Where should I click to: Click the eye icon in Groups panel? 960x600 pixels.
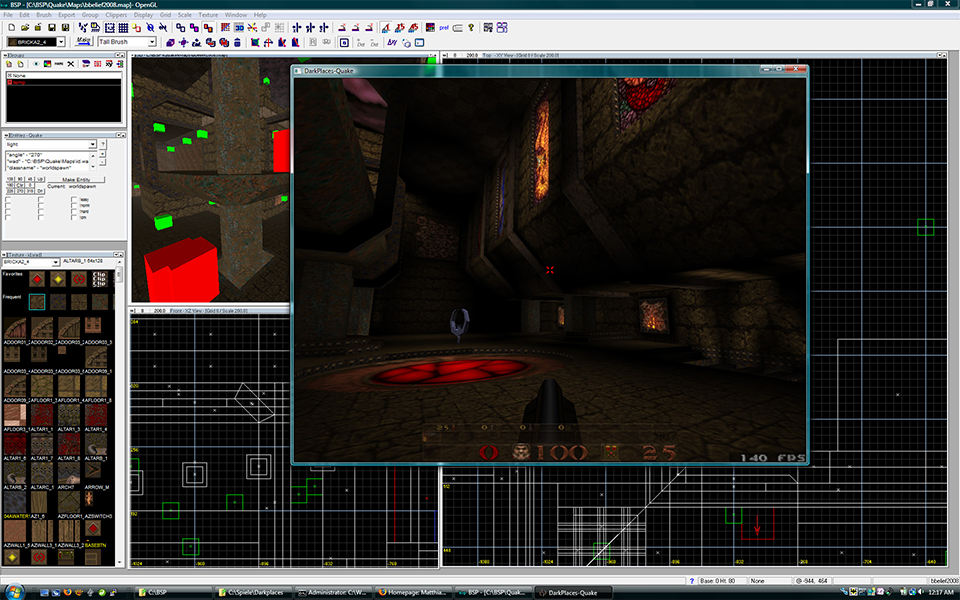click(x=34, y=64)
